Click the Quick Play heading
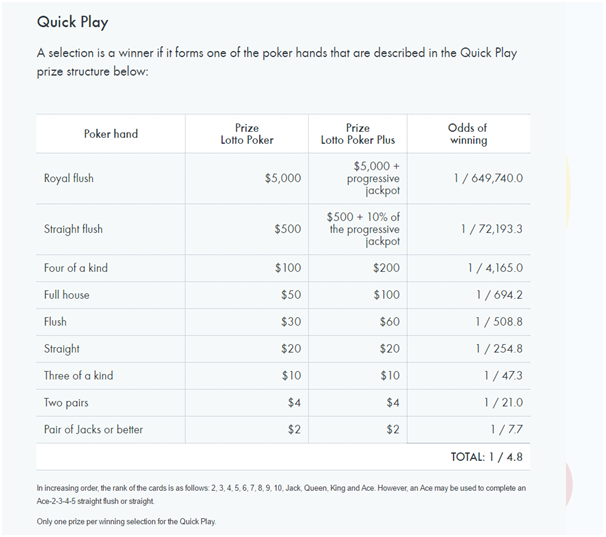 pos(72,22)
